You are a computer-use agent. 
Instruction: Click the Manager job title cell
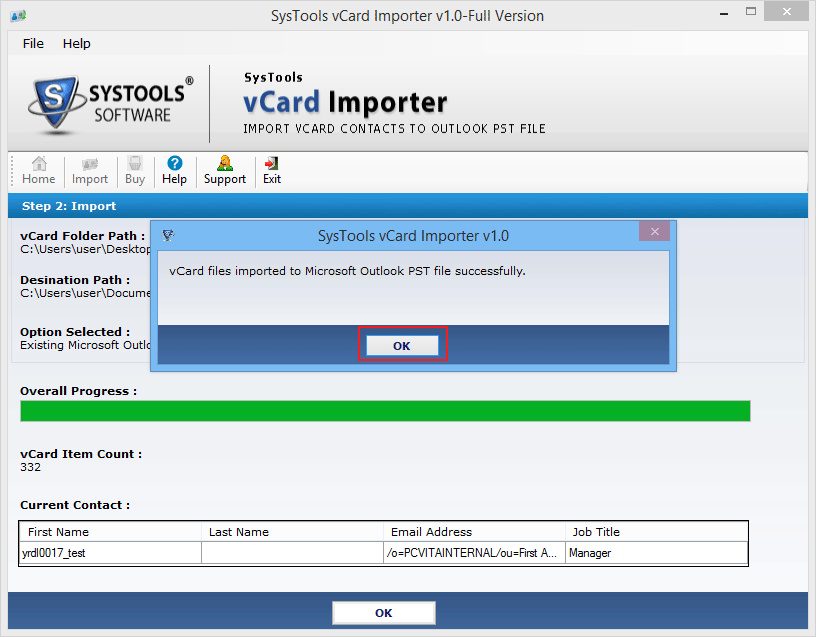click(657, 553)
